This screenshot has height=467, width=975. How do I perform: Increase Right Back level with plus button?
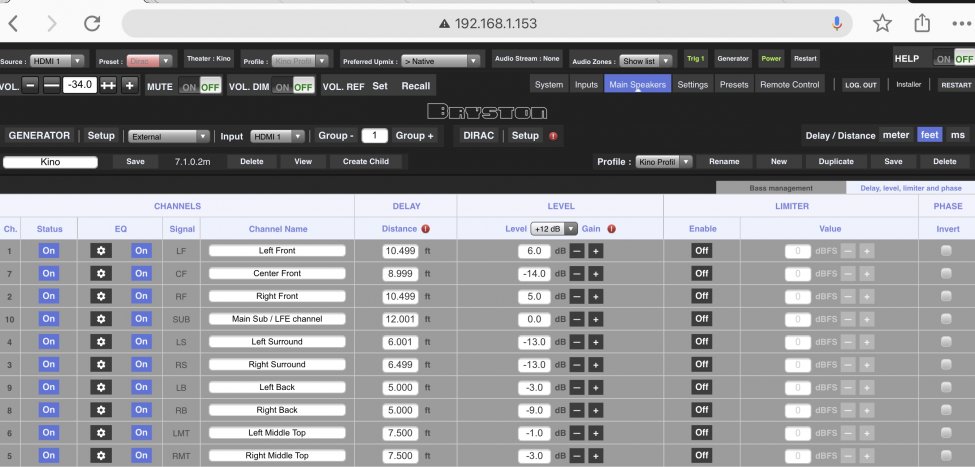coord(596,410)
